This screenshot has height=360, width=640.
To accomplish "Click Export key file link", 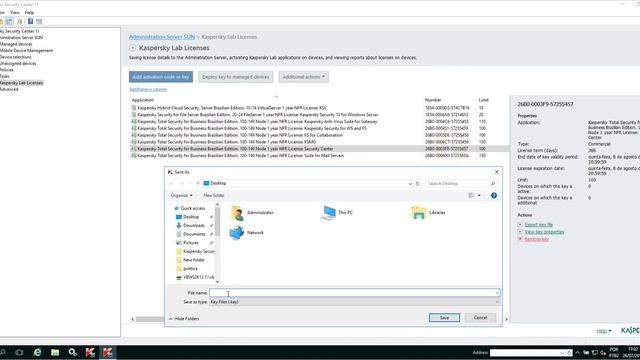I will click(x=538, y=224).
